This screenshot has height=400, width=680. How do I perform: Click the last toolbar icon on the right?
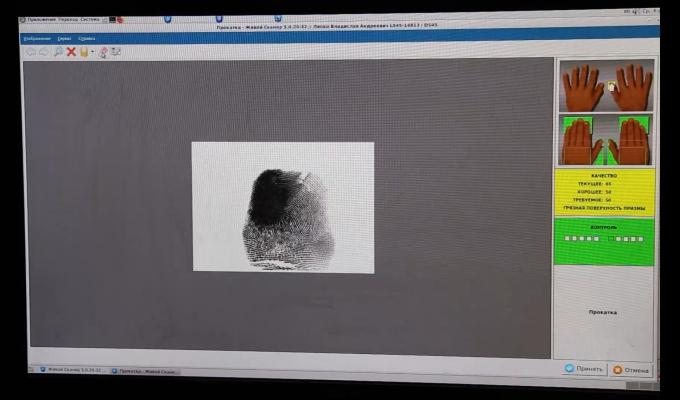pyautogui.click(x=116, y=51)
